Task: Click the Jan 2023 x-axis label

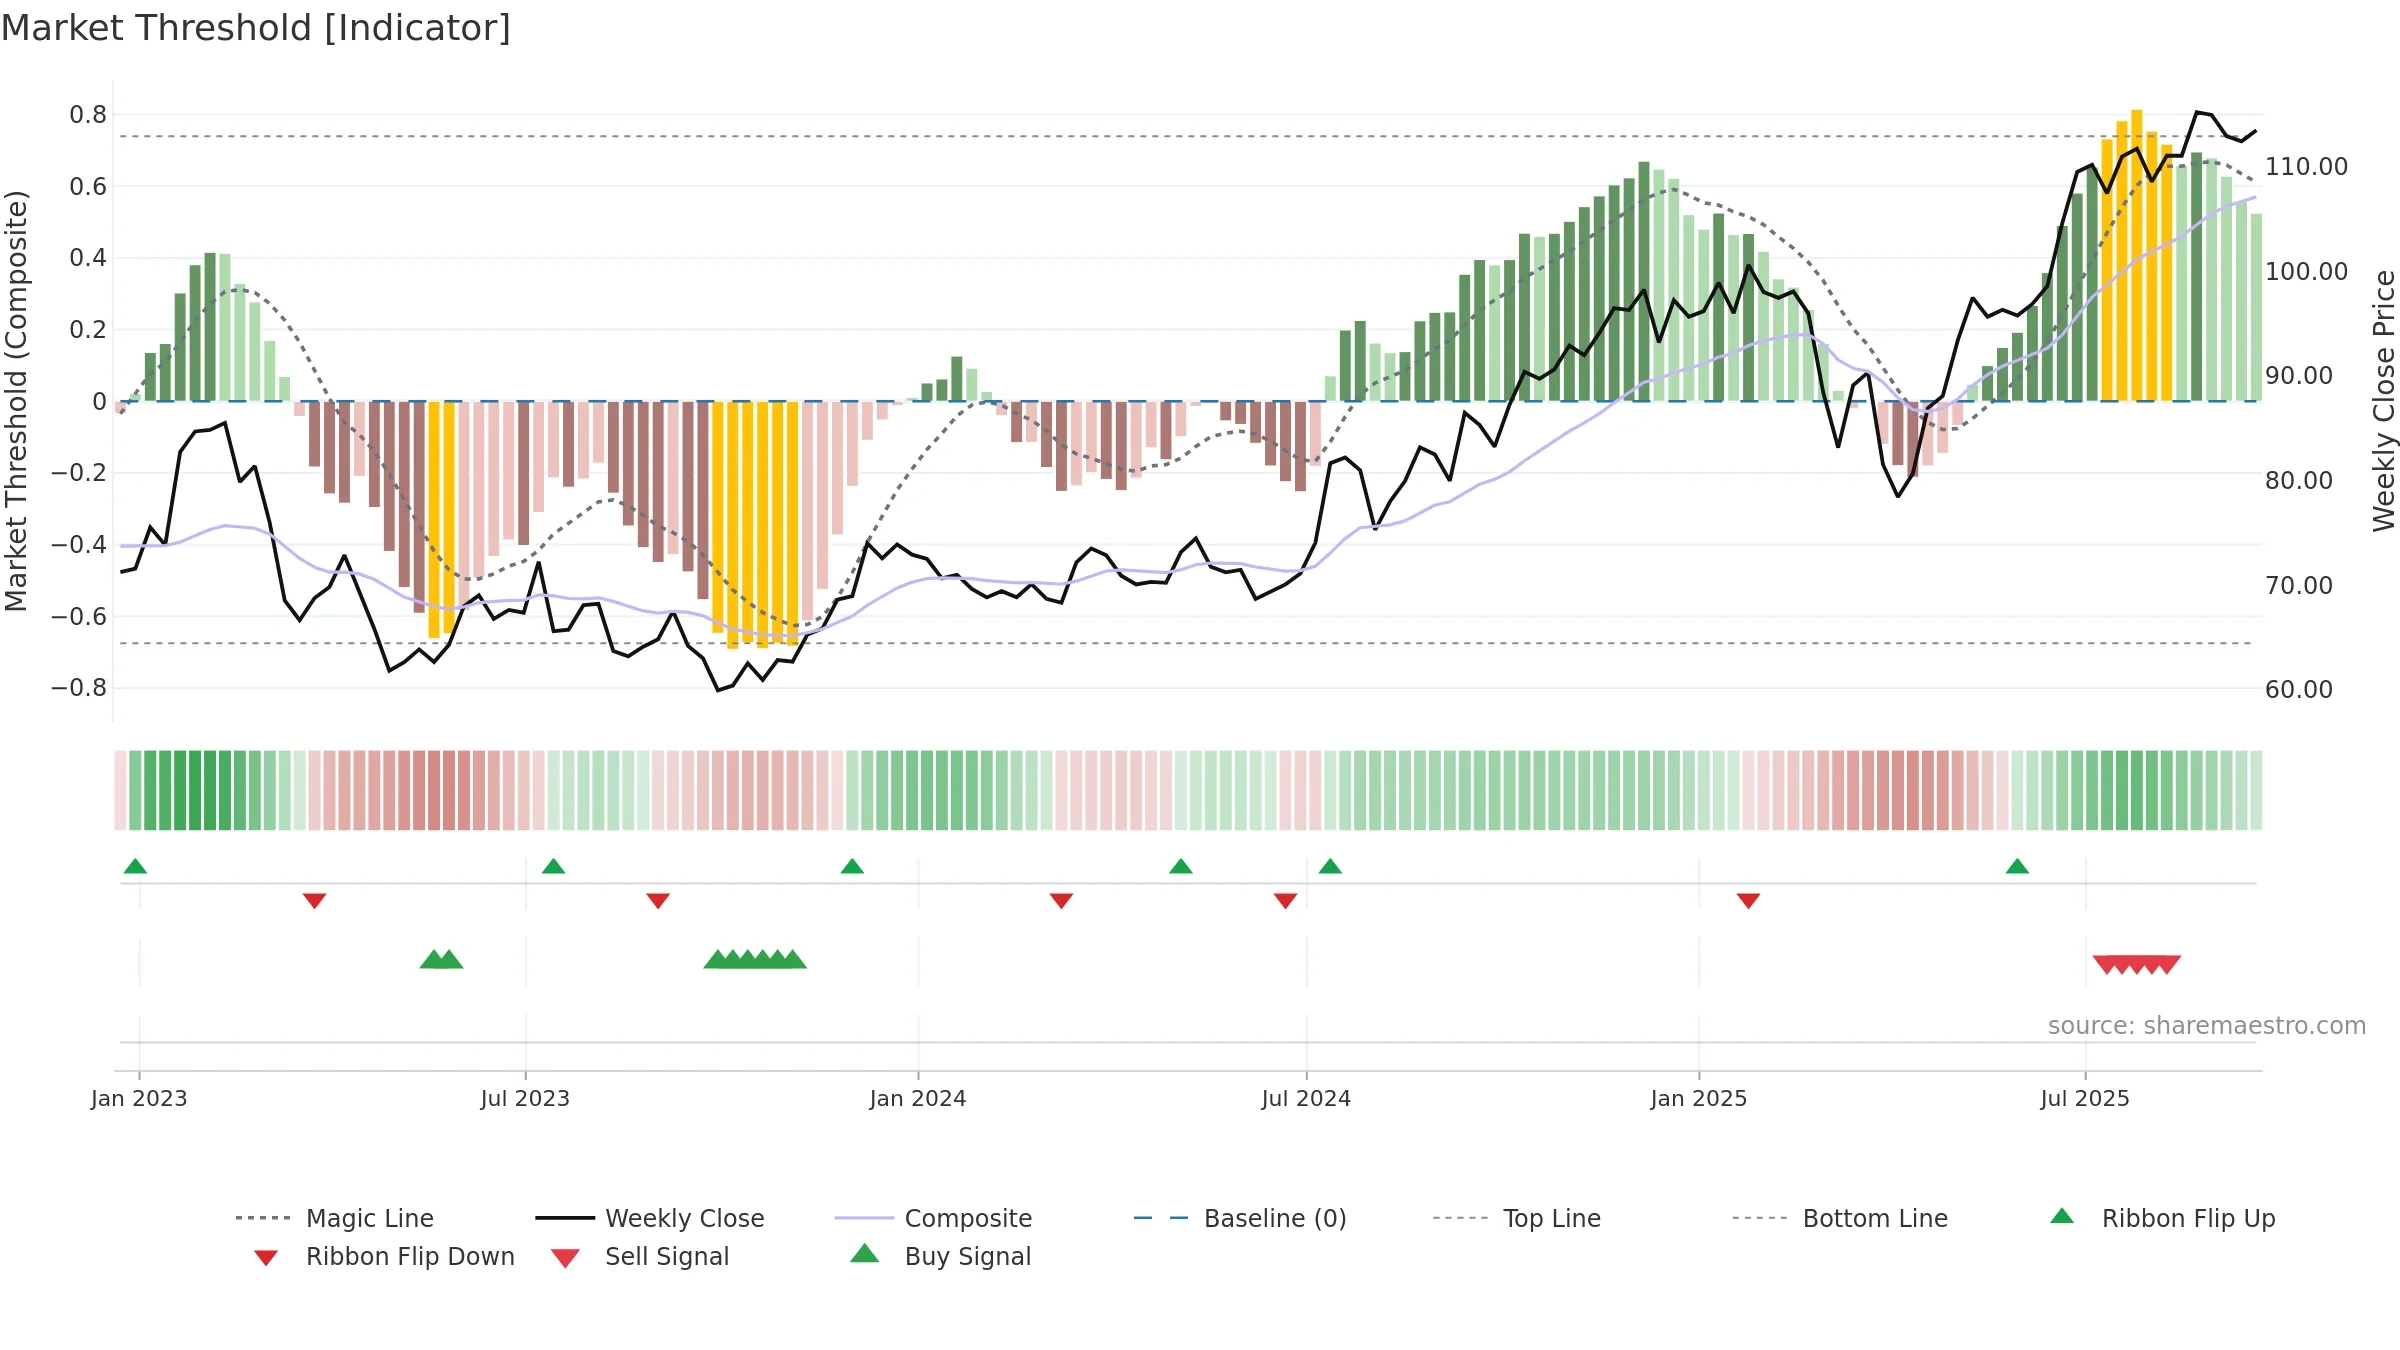Action: click(x=139, y=1099)
